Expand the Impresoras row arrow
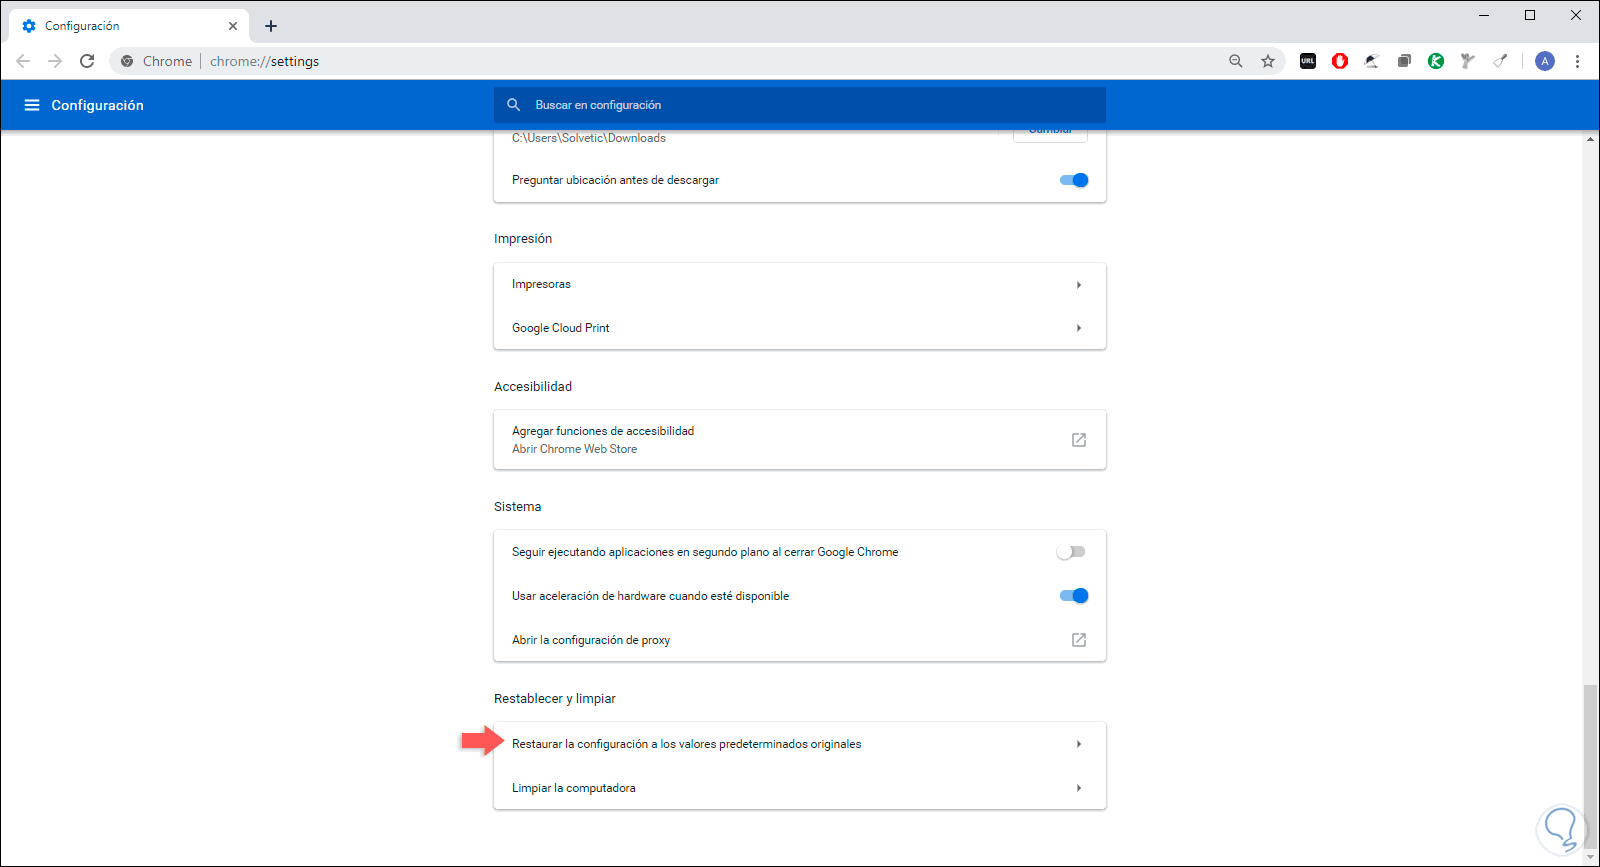 point(1078,285)
